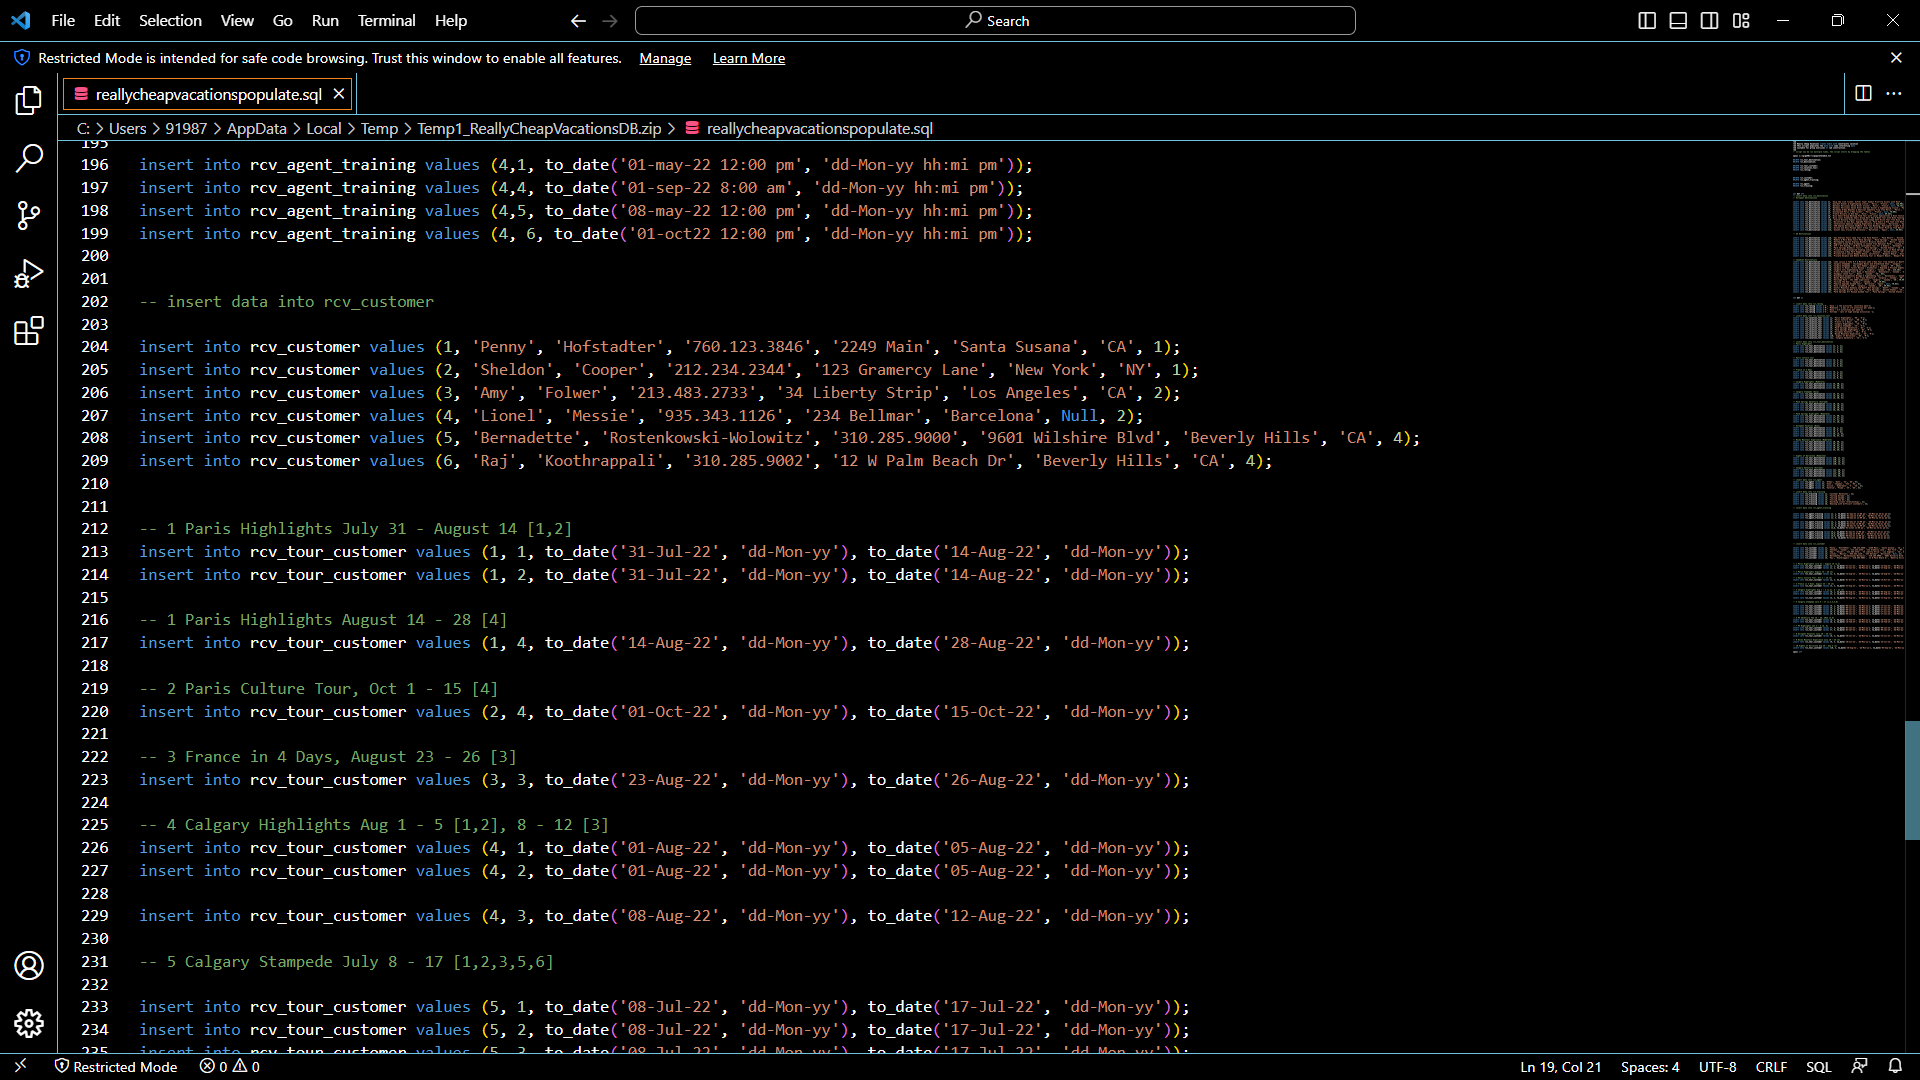Screen dimensions: 1920x1080
Task: Select SQL language mode in status bar
Action: point(1818,1067)
